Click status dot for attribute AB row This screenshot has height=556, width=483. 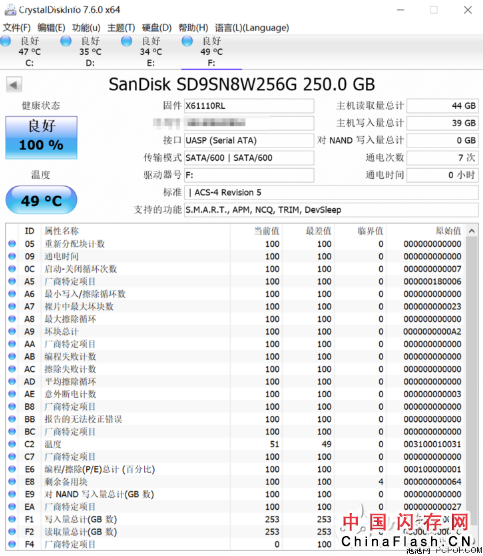(x=12, y=356)
